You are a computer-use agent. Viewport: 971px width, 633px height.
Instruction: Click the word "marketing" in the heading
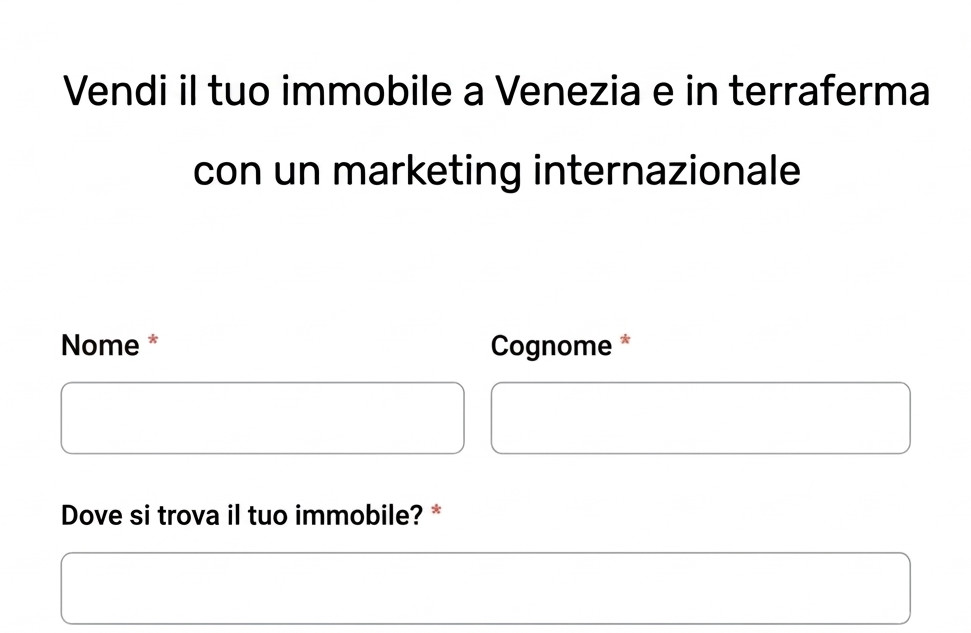(x=427, y=171)
